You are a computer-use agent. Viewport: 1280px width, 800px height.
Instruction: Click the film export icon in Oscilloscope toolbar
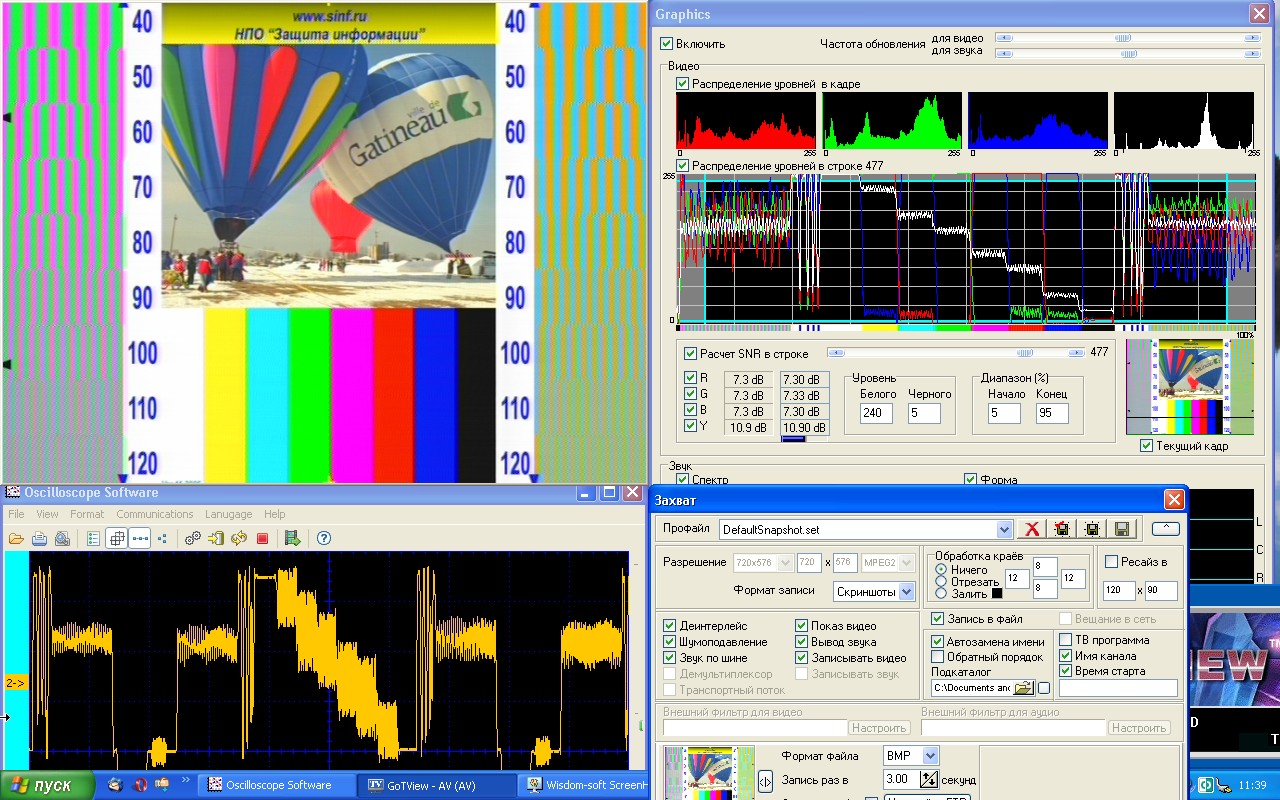292,538
